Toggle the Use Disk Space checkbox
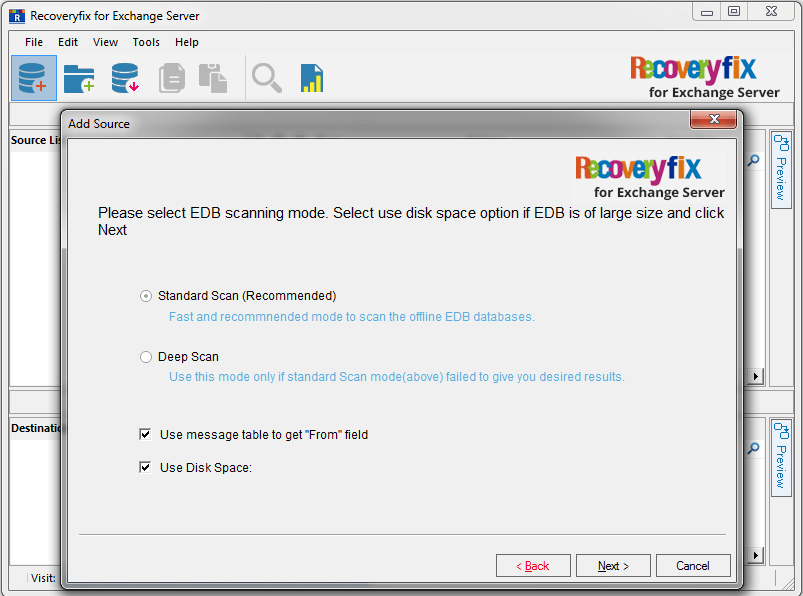This screenshot has height=596, width=803. point(145,467)
